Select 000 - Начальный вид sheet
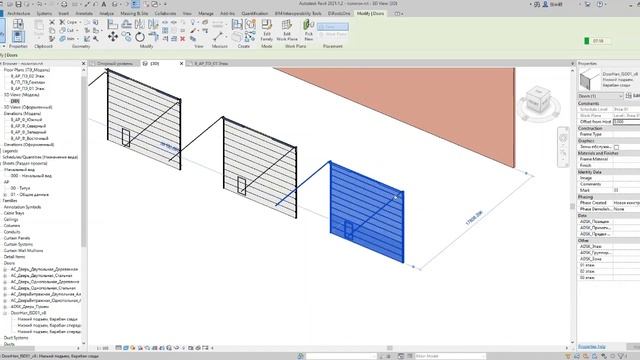This screenshot has width=640, height=360. coord(31,176)
